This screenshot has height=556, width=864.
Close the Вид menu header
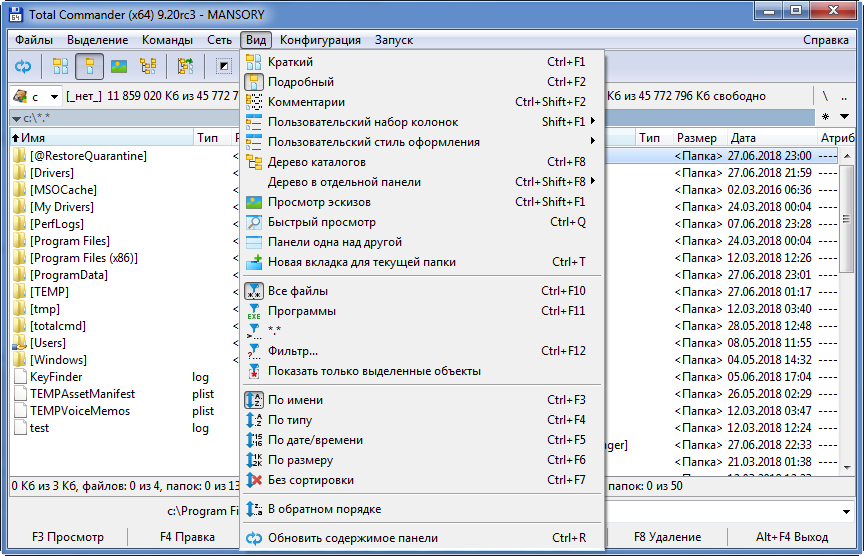tap(256, 40)
